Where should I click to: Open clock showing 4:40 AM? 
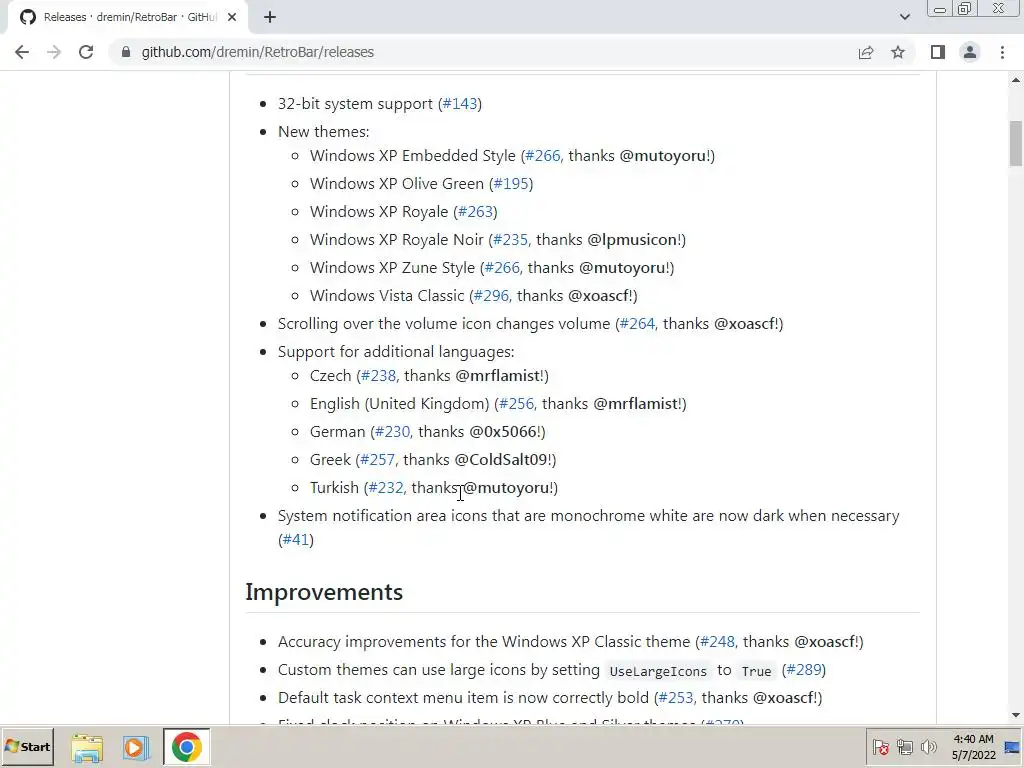[973, 747]
